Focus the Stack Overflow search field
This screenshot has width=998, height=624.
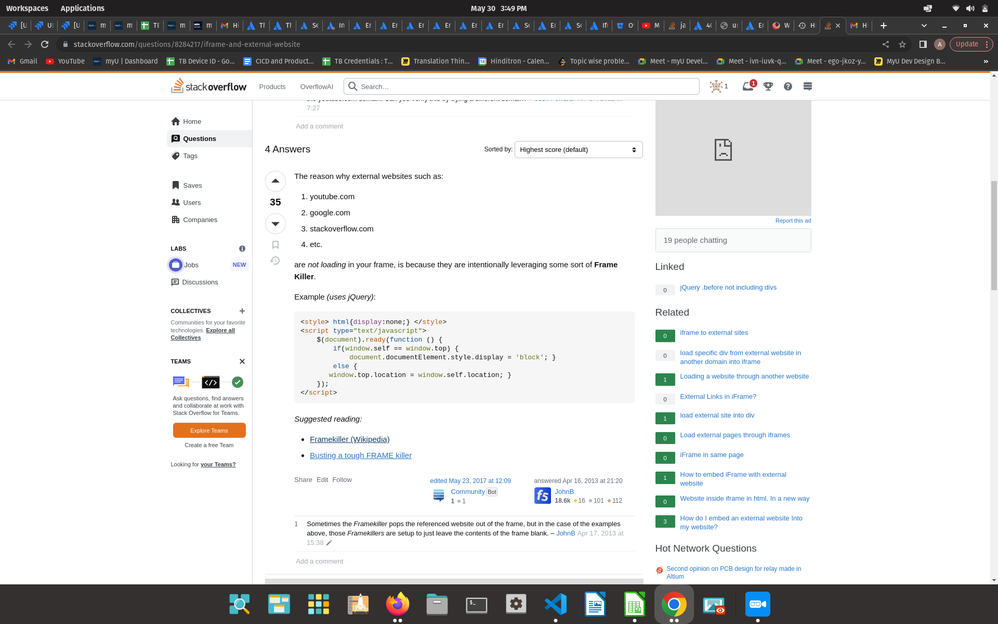click(x=521, y=87)
